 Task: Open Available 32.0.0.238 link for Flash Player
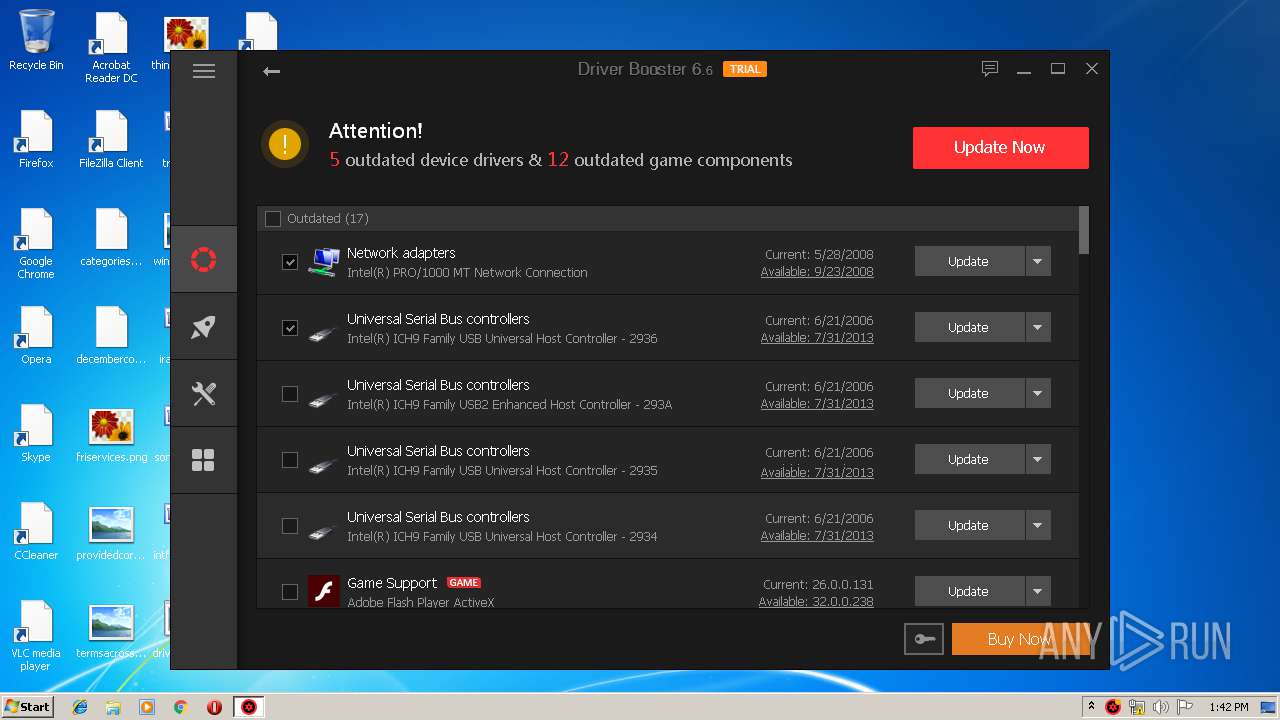click(x=816, y=602)
